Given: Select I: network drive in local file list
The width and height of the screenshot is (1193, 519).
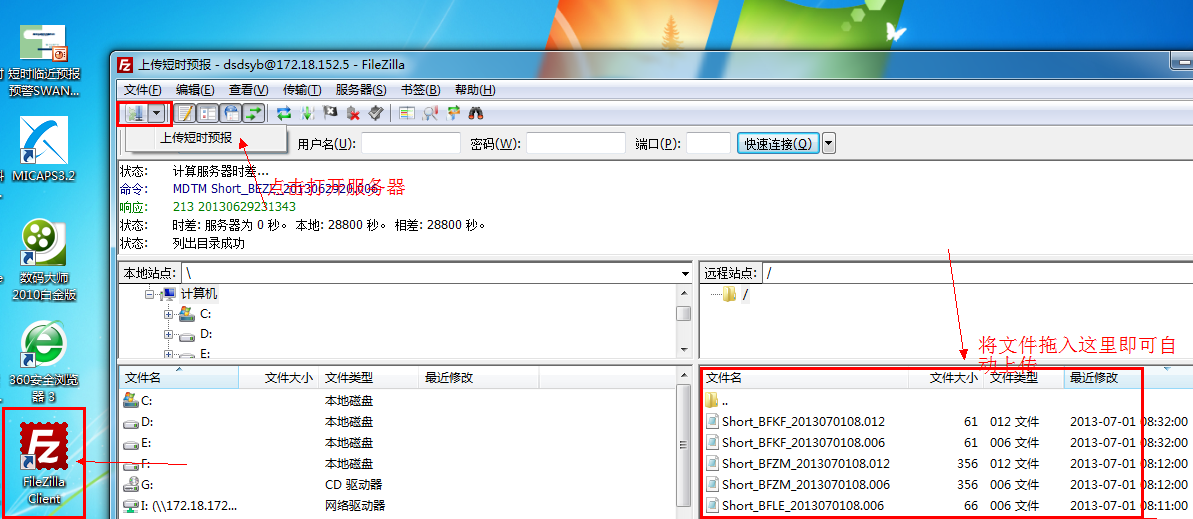Looking at the screenshot, I should [x=189, y=505].
